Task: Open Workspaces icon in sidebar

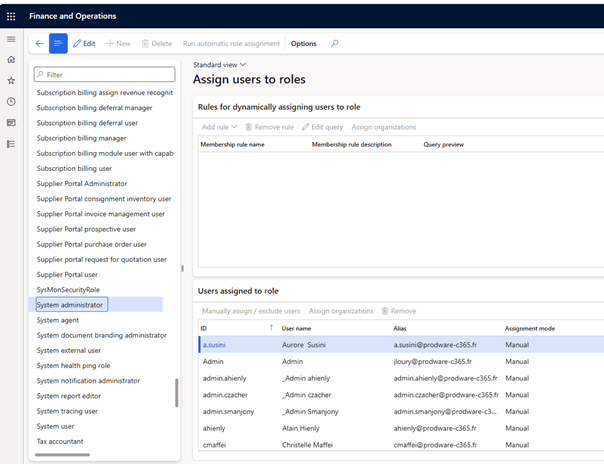Action: (11, 123)
